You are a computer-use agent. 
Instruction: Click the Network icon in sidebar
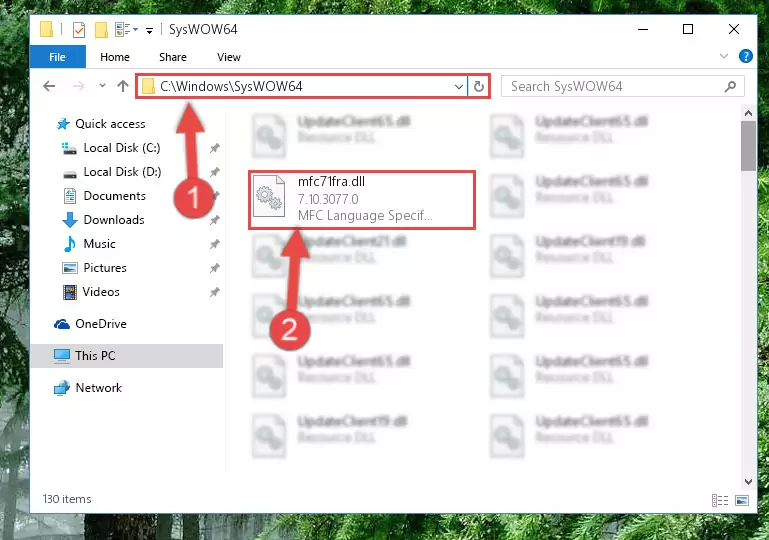click(x=62, y=388)
